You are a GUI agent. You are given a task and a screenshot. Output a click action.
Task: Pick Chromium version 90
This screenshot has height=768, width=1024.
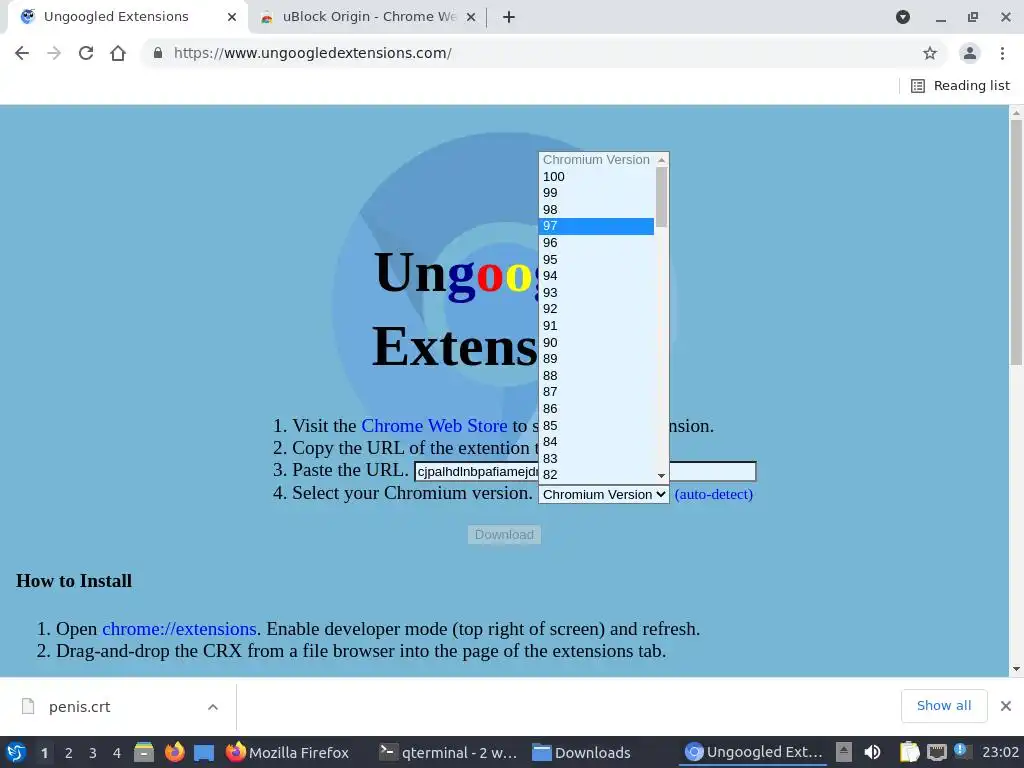(x=596, y=342)
